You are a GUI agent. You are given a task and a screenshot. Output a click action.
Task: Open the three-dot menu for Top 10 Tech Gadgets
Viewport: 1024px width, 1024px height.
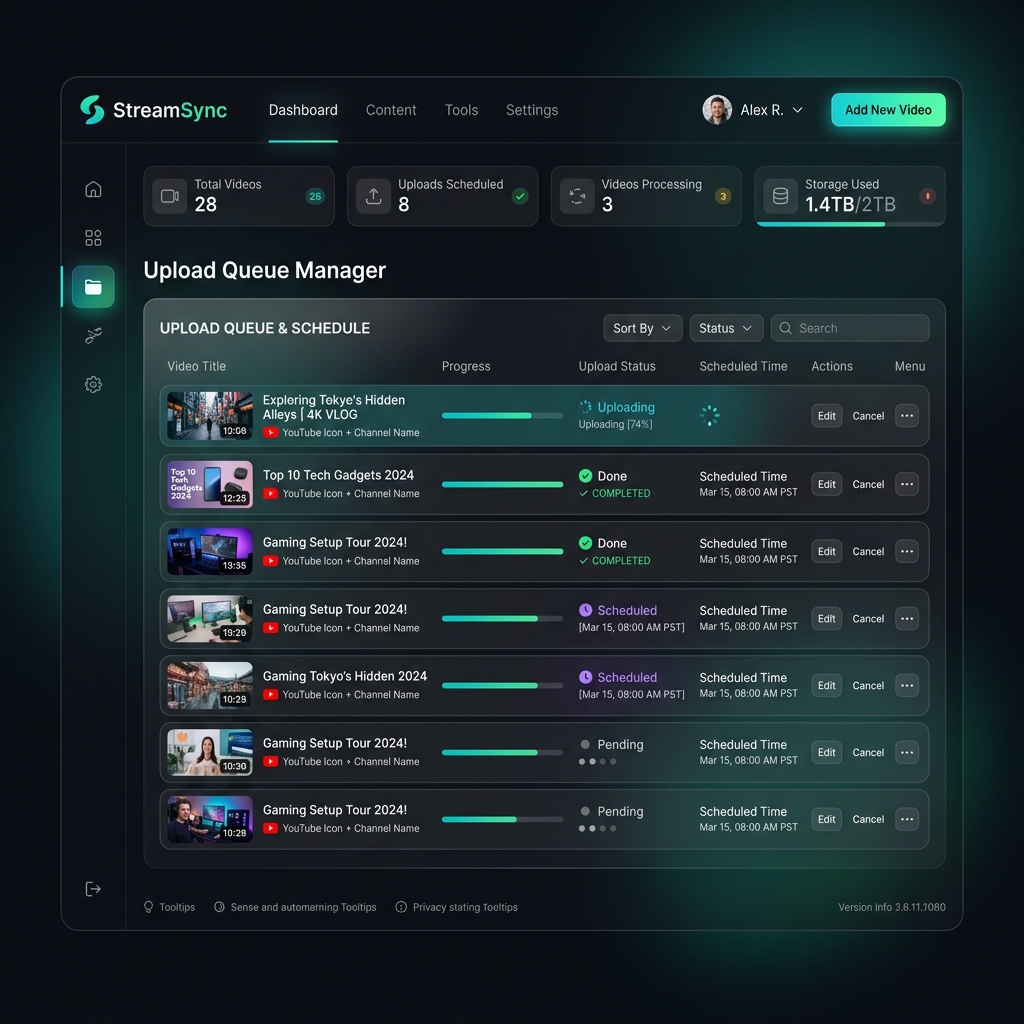[907, 484]
